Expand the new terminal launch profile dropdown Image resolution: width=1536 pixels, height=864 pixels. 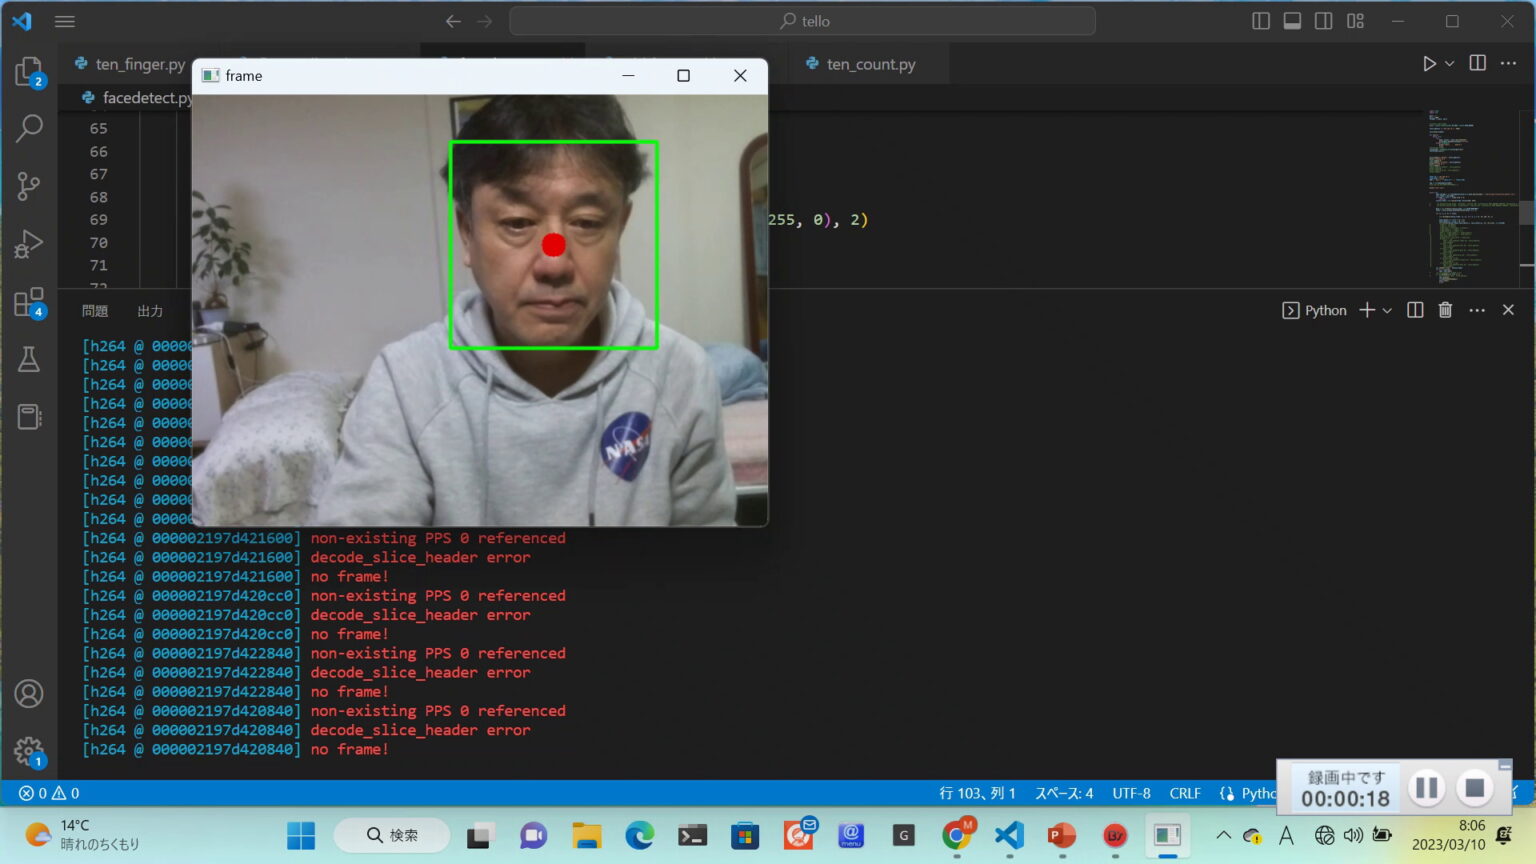(x=1387, y=311)
